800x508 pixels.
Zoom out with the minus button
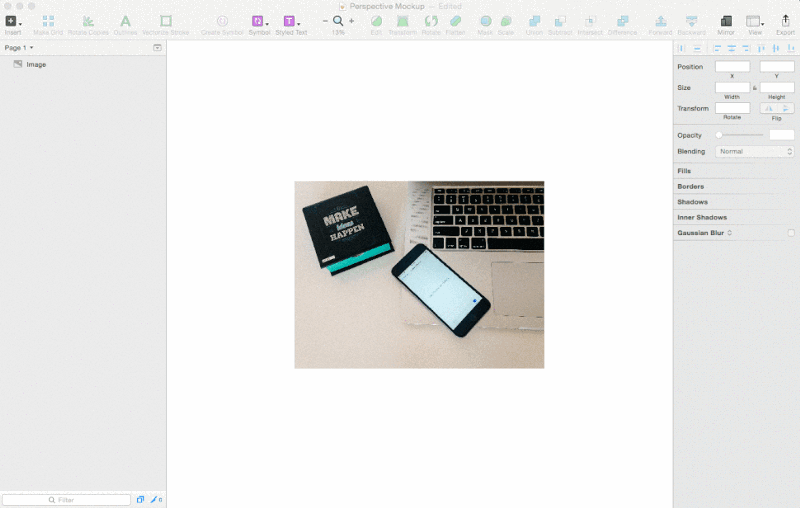coord(325,21)
